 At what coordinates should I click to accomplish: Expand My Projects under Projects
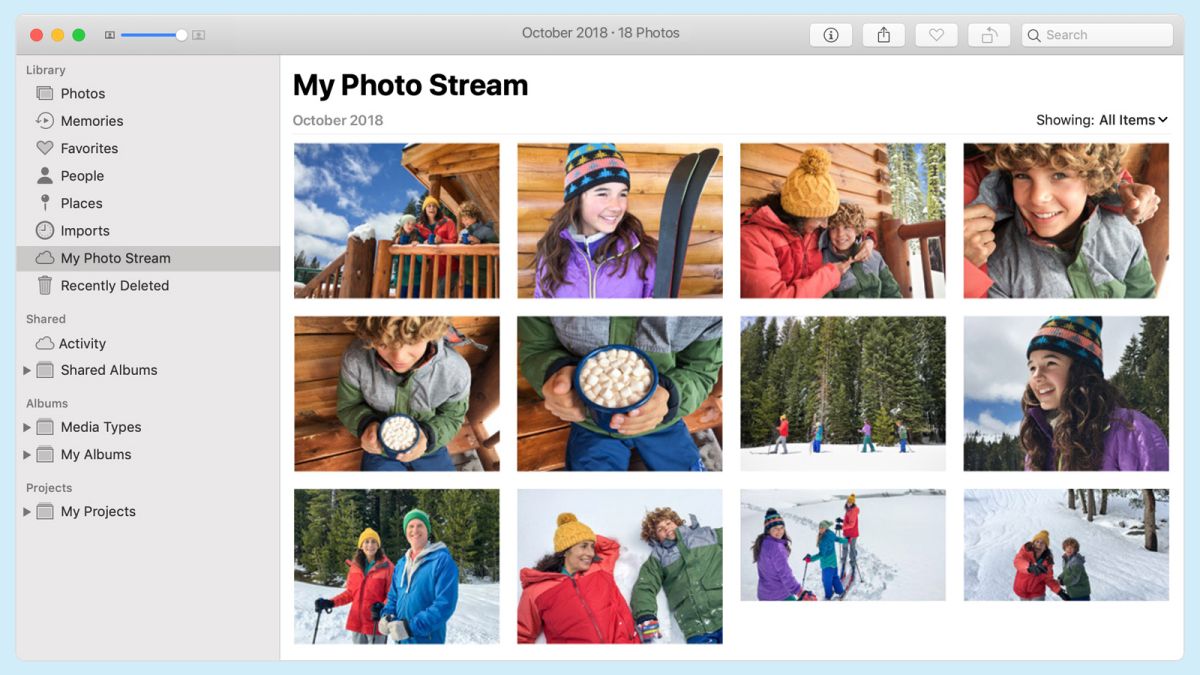click(x=26, y=511)
